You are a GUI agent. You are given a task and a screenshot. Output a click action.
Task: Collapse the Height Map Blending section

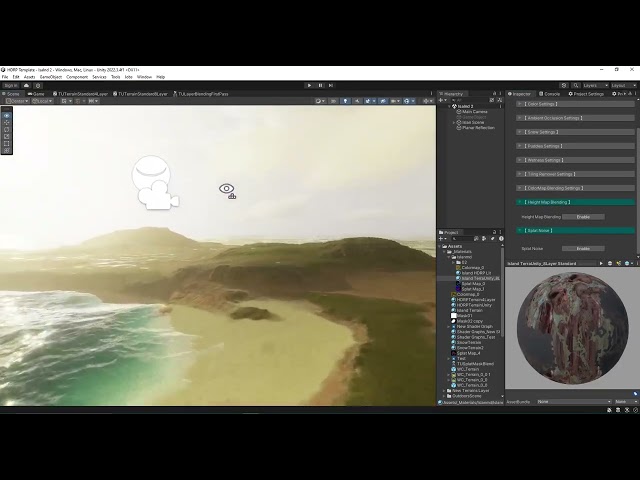tap(575, 202)
